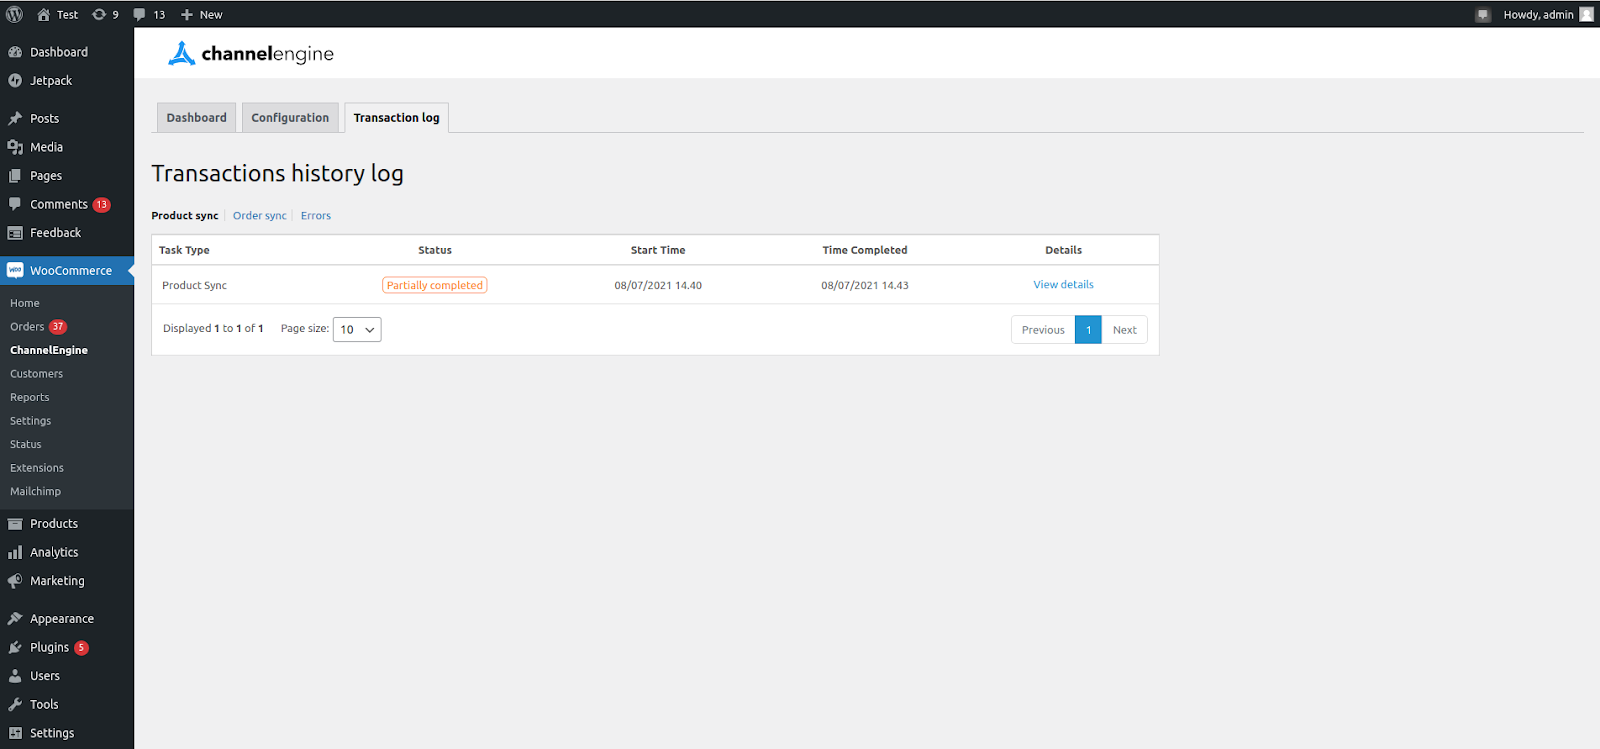
Task: Click the Plugins icon in sidebar
Action: (x=15, y=648)
